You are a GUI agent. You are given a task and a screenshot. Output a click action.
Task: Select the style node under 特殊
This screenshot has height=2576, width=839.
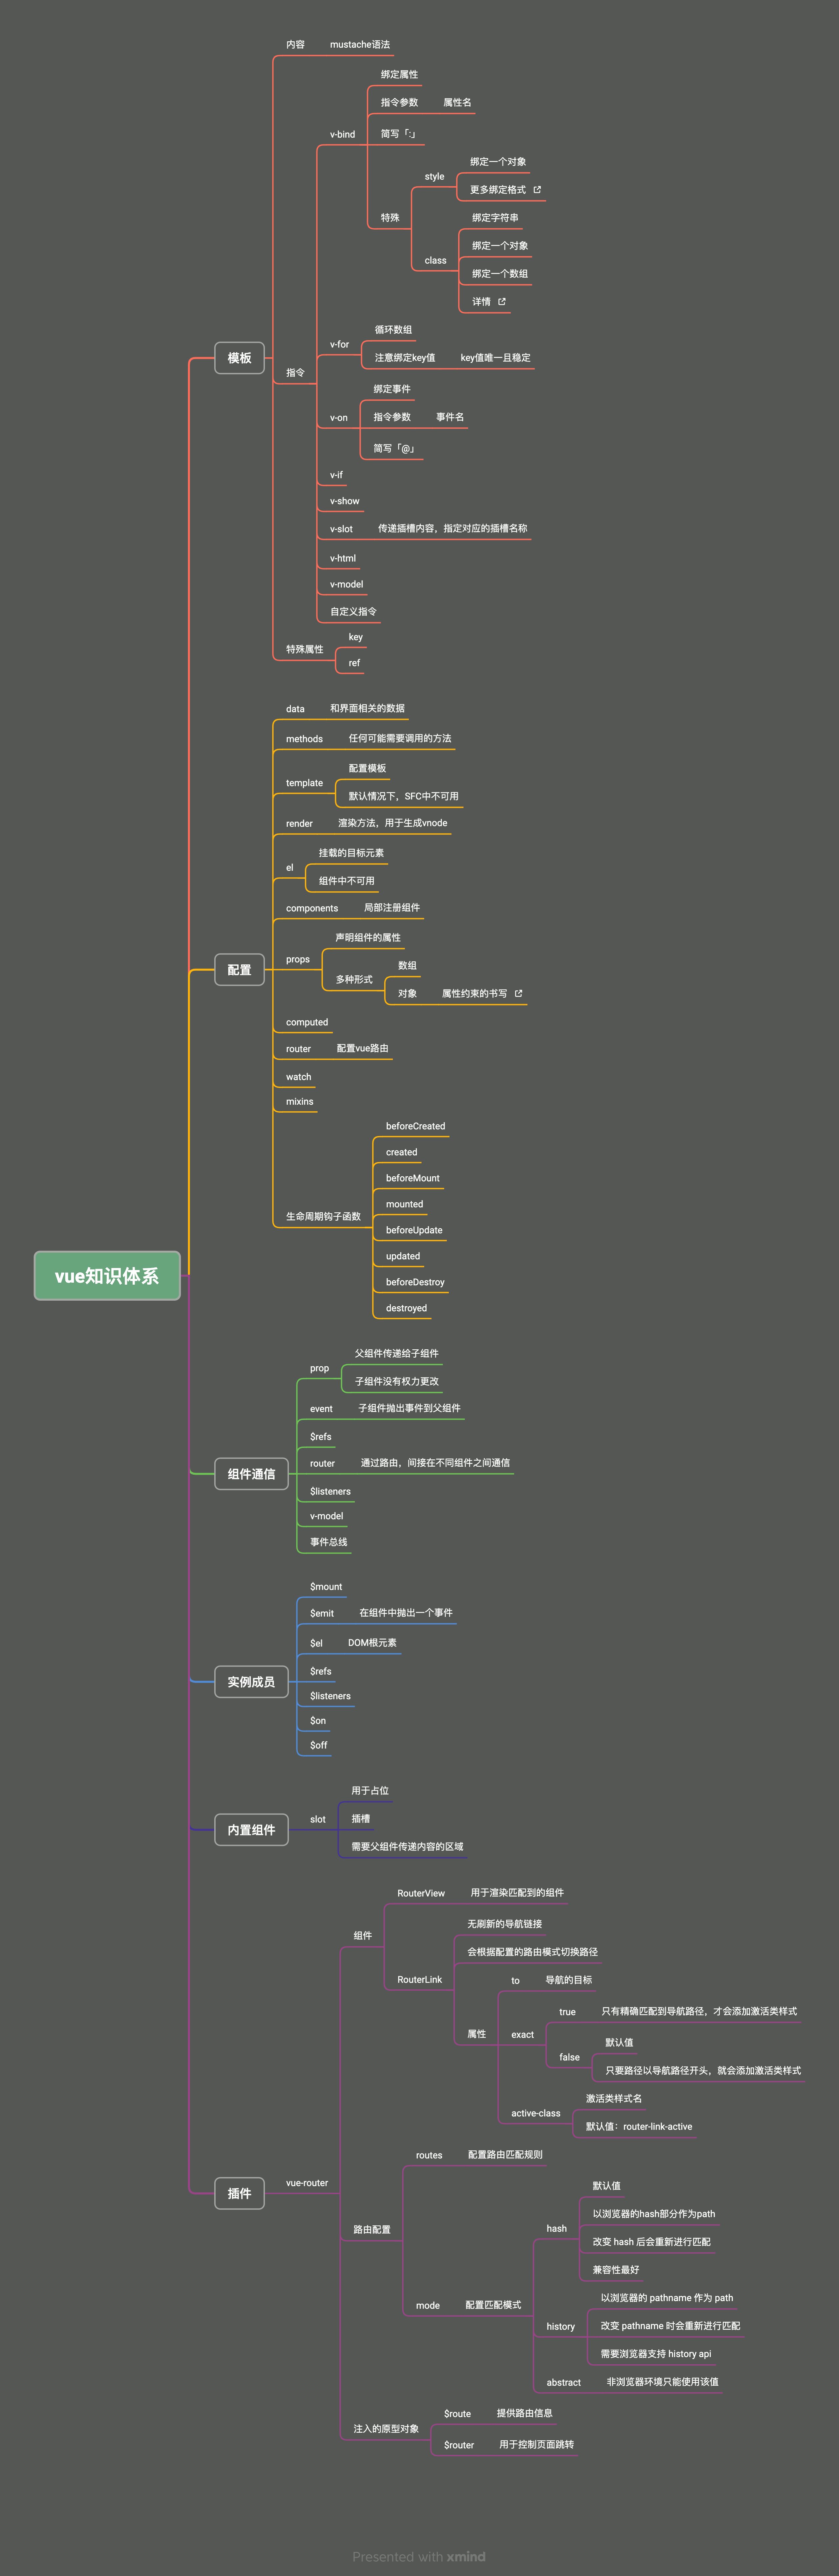point(434,177)
